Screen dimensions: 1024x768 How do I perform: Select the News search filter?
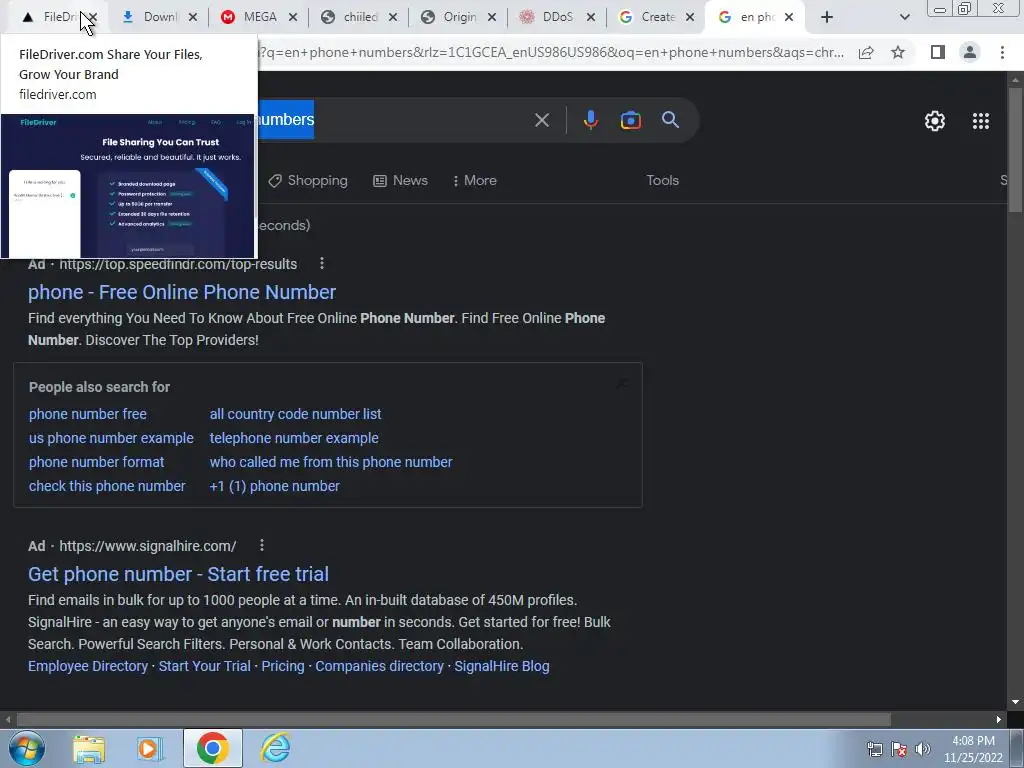pos(400,181)
